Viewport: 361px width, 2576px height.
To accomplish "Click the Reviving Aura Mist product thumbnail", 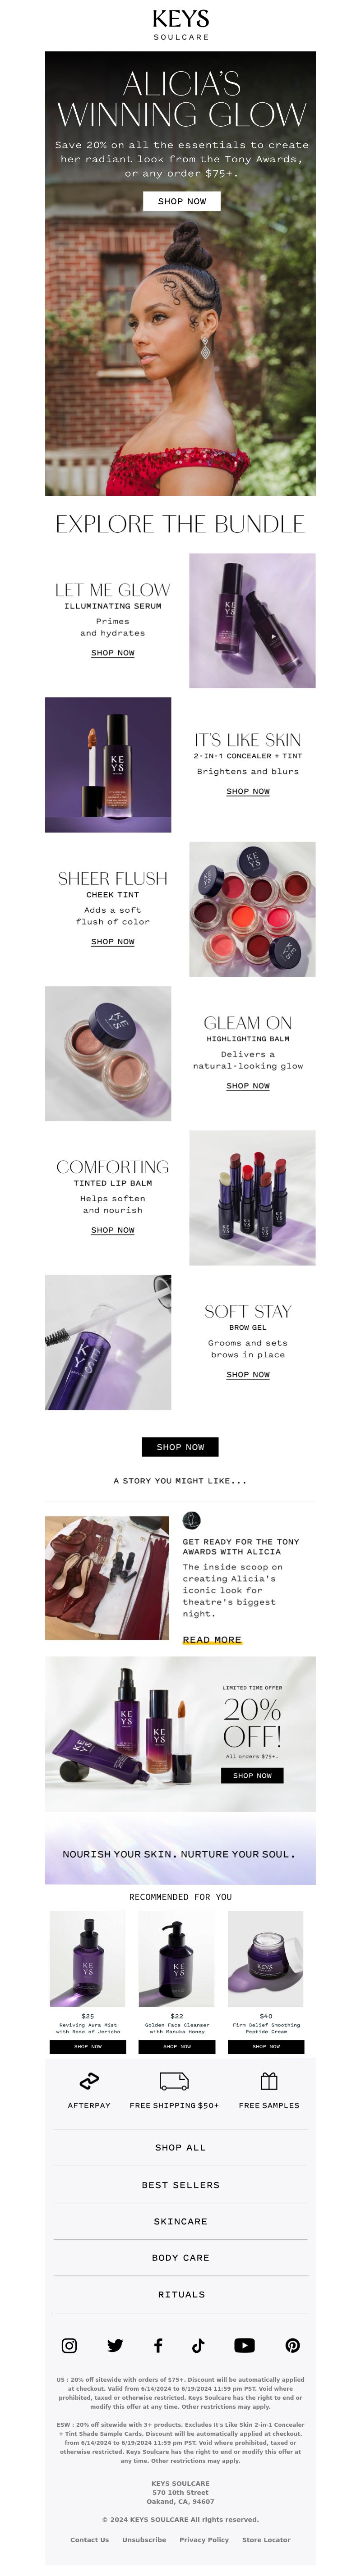I will (x=88, y=1959).
